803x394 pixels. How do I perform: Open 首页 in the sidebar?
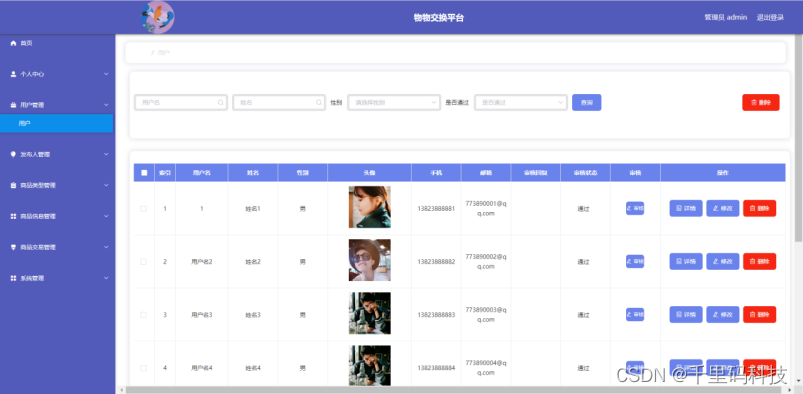pos(27,44)
